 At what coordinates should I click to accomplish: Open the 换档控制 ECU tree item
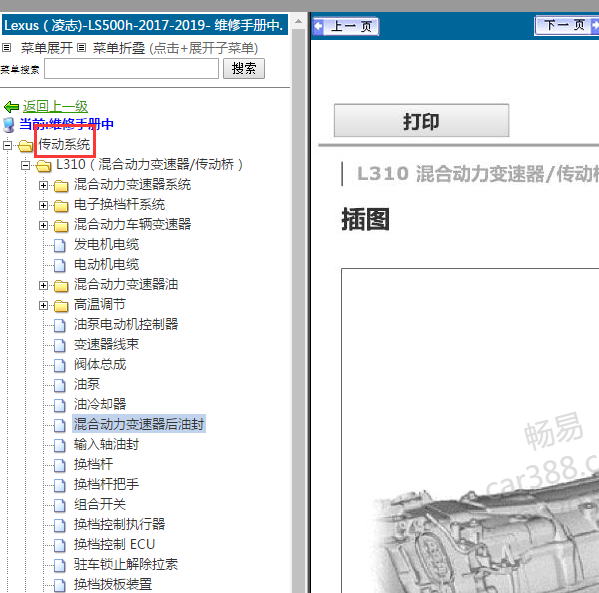coord(114,544)
